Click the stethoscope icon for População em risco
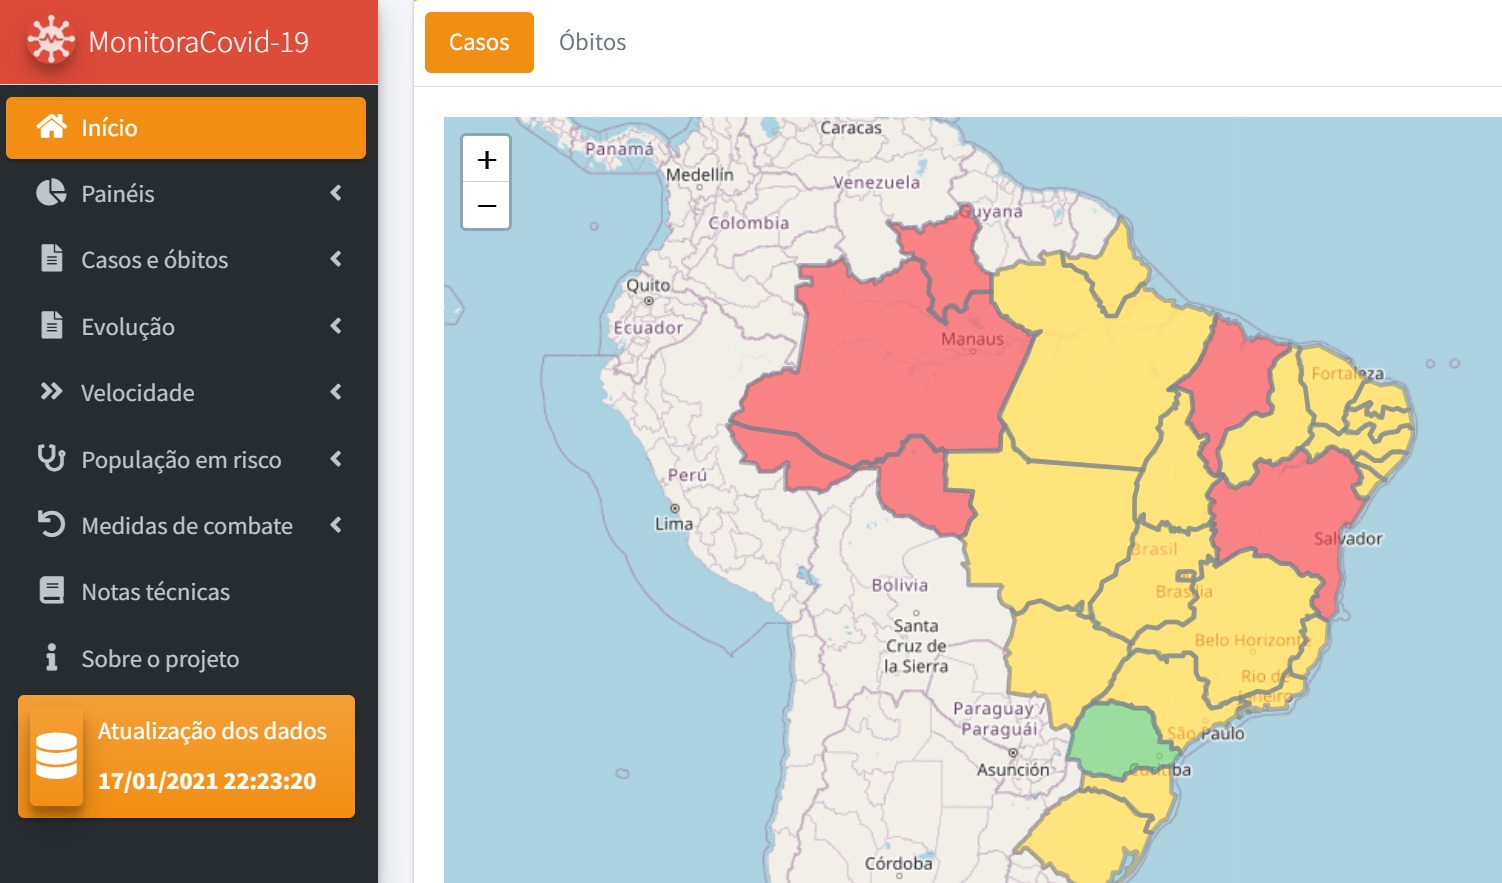Viewport: 1502px width, 883px height. [x=51, y=458]
